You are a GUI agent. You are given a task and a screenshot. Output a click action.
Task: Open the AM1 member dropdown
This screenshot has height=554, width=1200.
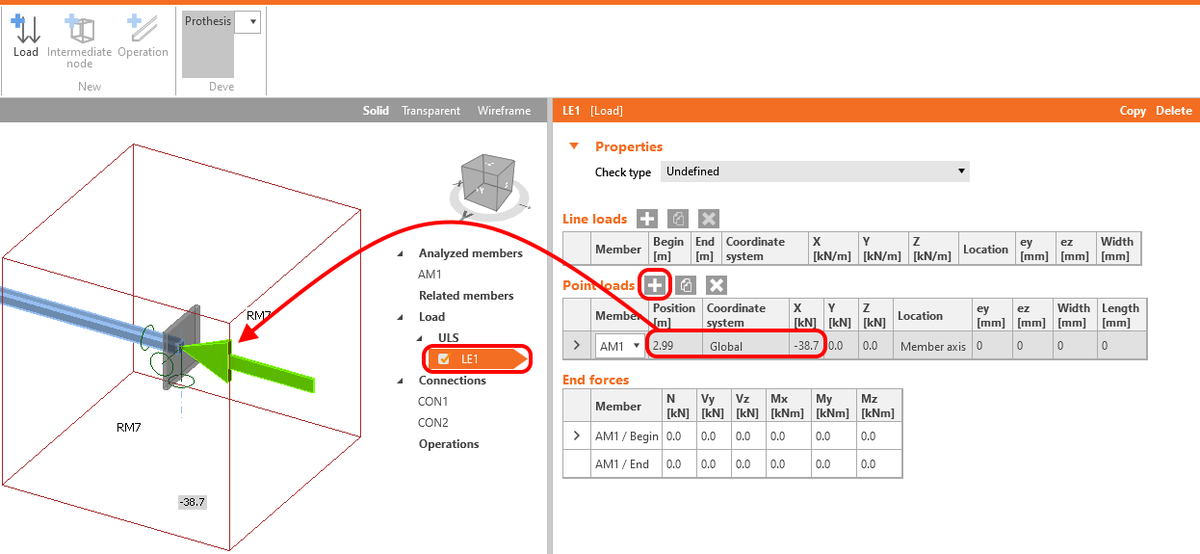click(x=620, y=346)
